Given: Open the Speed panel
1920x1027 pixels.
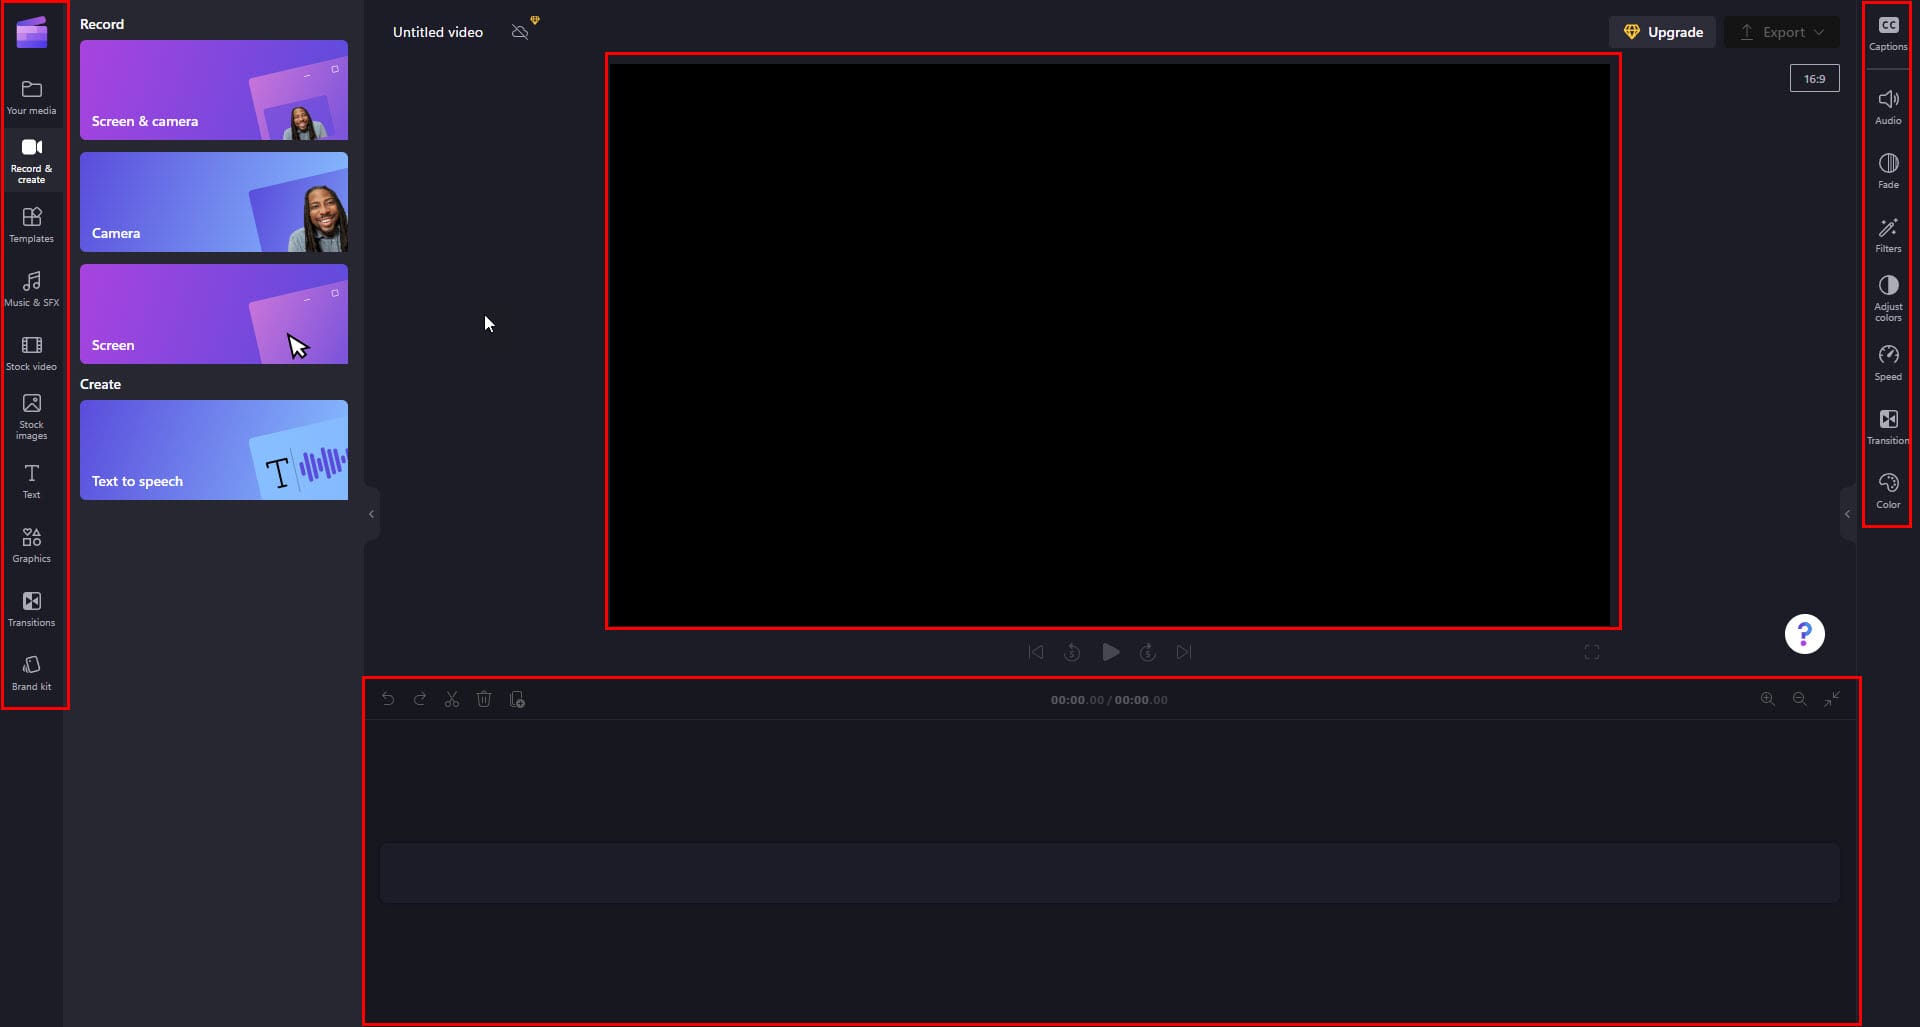Looking at the screenshot, I should pyautogui.click(x=1888, y=362).
